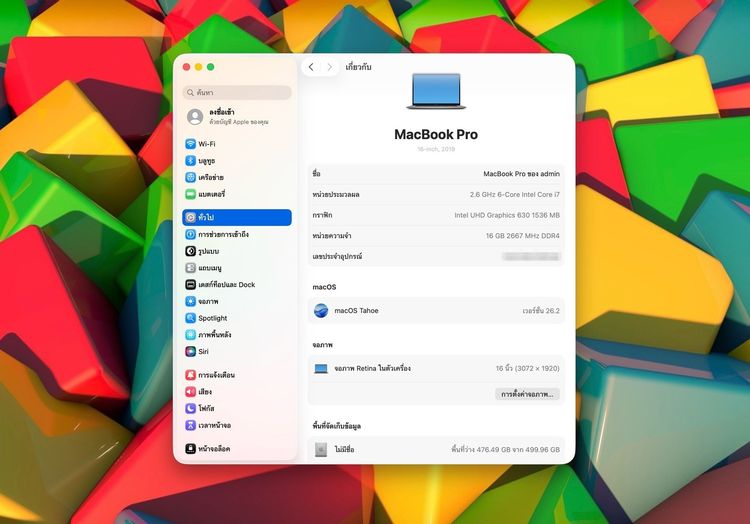Viewport: 750px width, 524px height.
Task: Open Spotlight settings icon
Action: pyautogui.click(x=190, y=318)
